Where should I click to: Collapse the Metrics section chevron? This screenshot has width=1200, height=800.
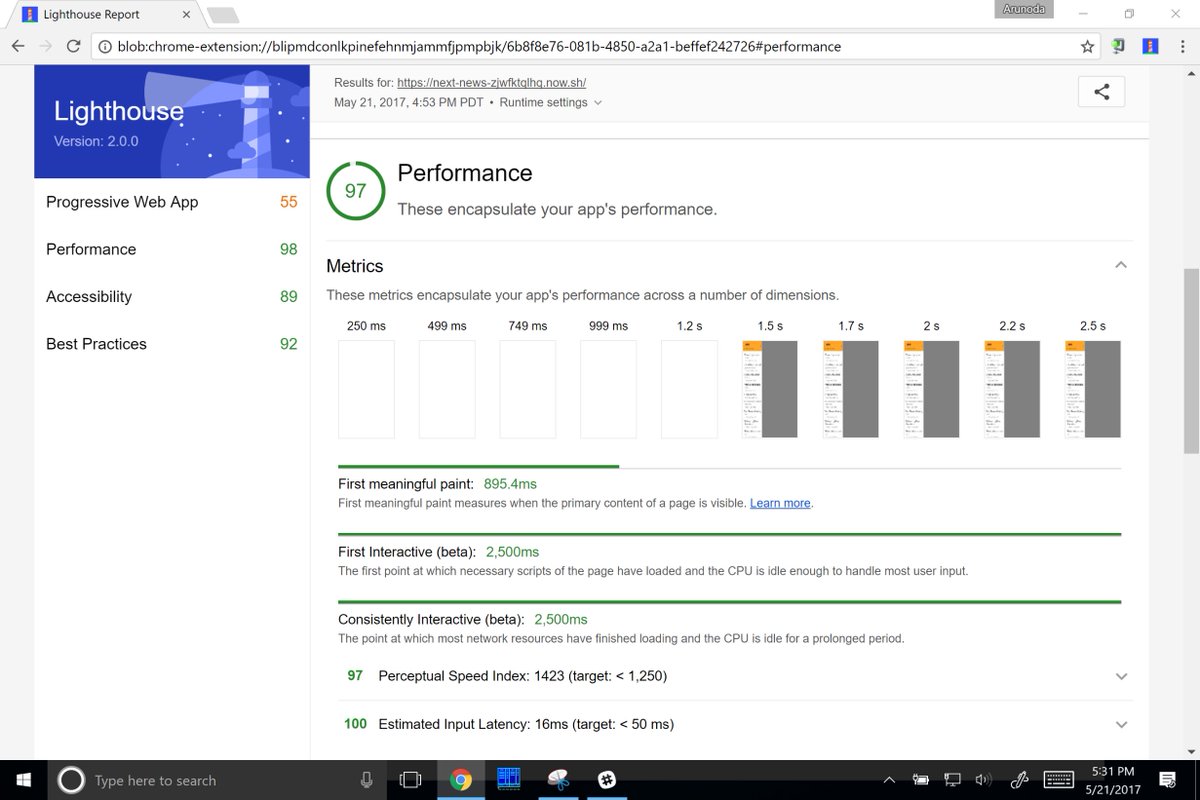pos(1121,265)
